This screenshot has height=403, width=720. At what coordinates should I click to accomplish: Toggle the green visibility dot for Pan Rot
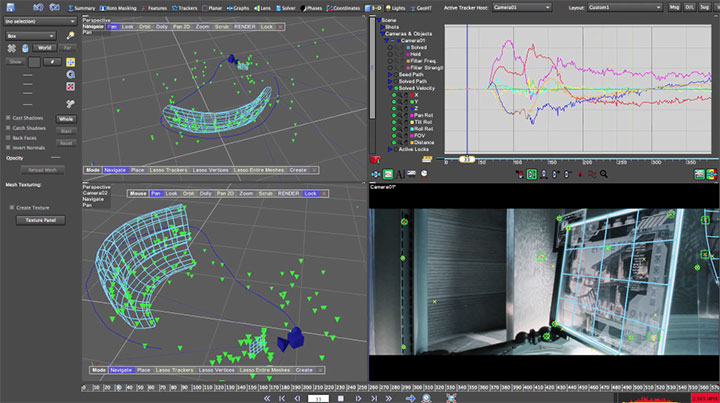click(394, 115)
